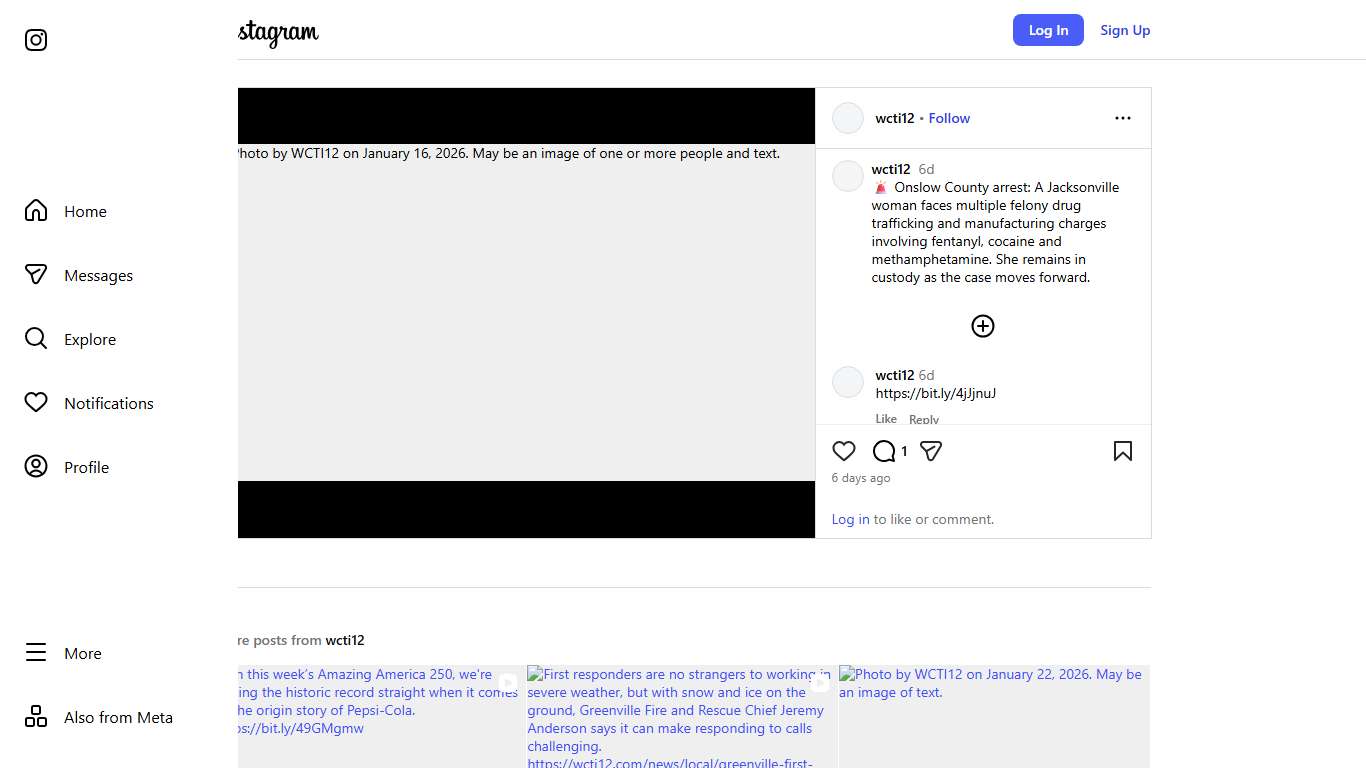Open post options three-dot menu
1366x768 pixels.
pyautogui.click(x=1122, y=118)
